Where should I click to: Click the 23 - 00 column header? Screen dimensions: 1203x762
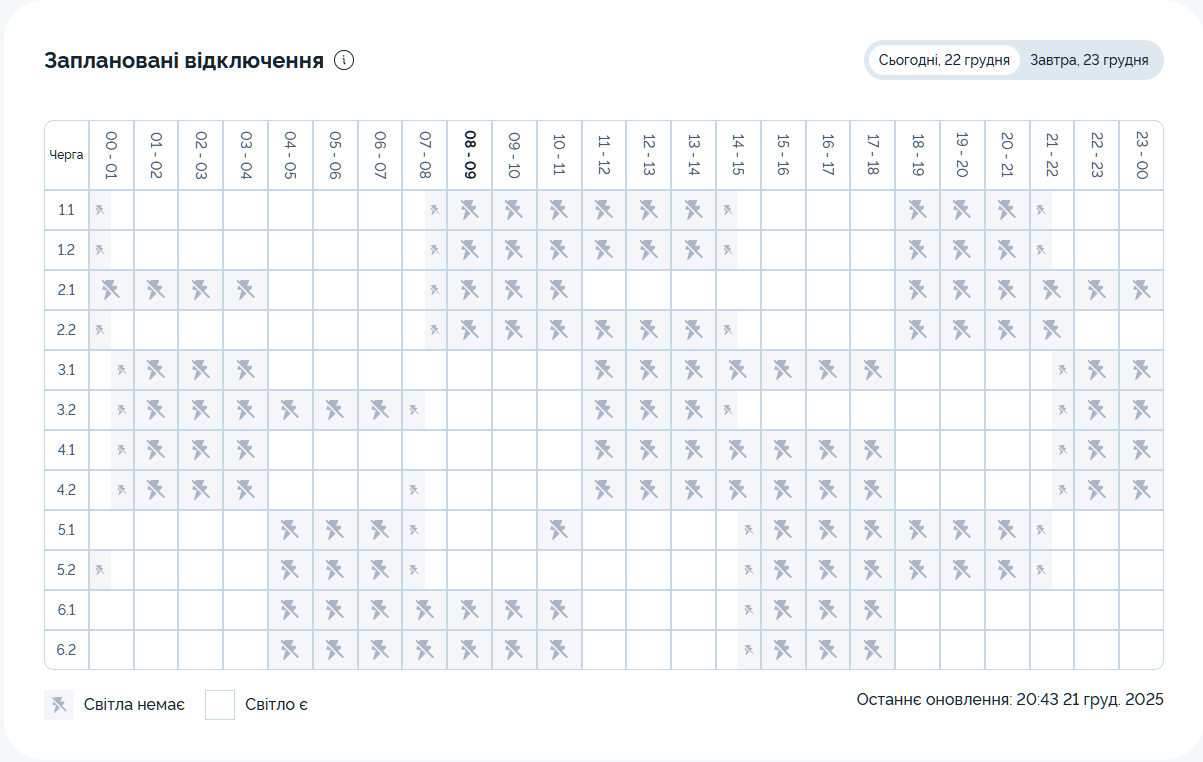(x=1141, y=155)
